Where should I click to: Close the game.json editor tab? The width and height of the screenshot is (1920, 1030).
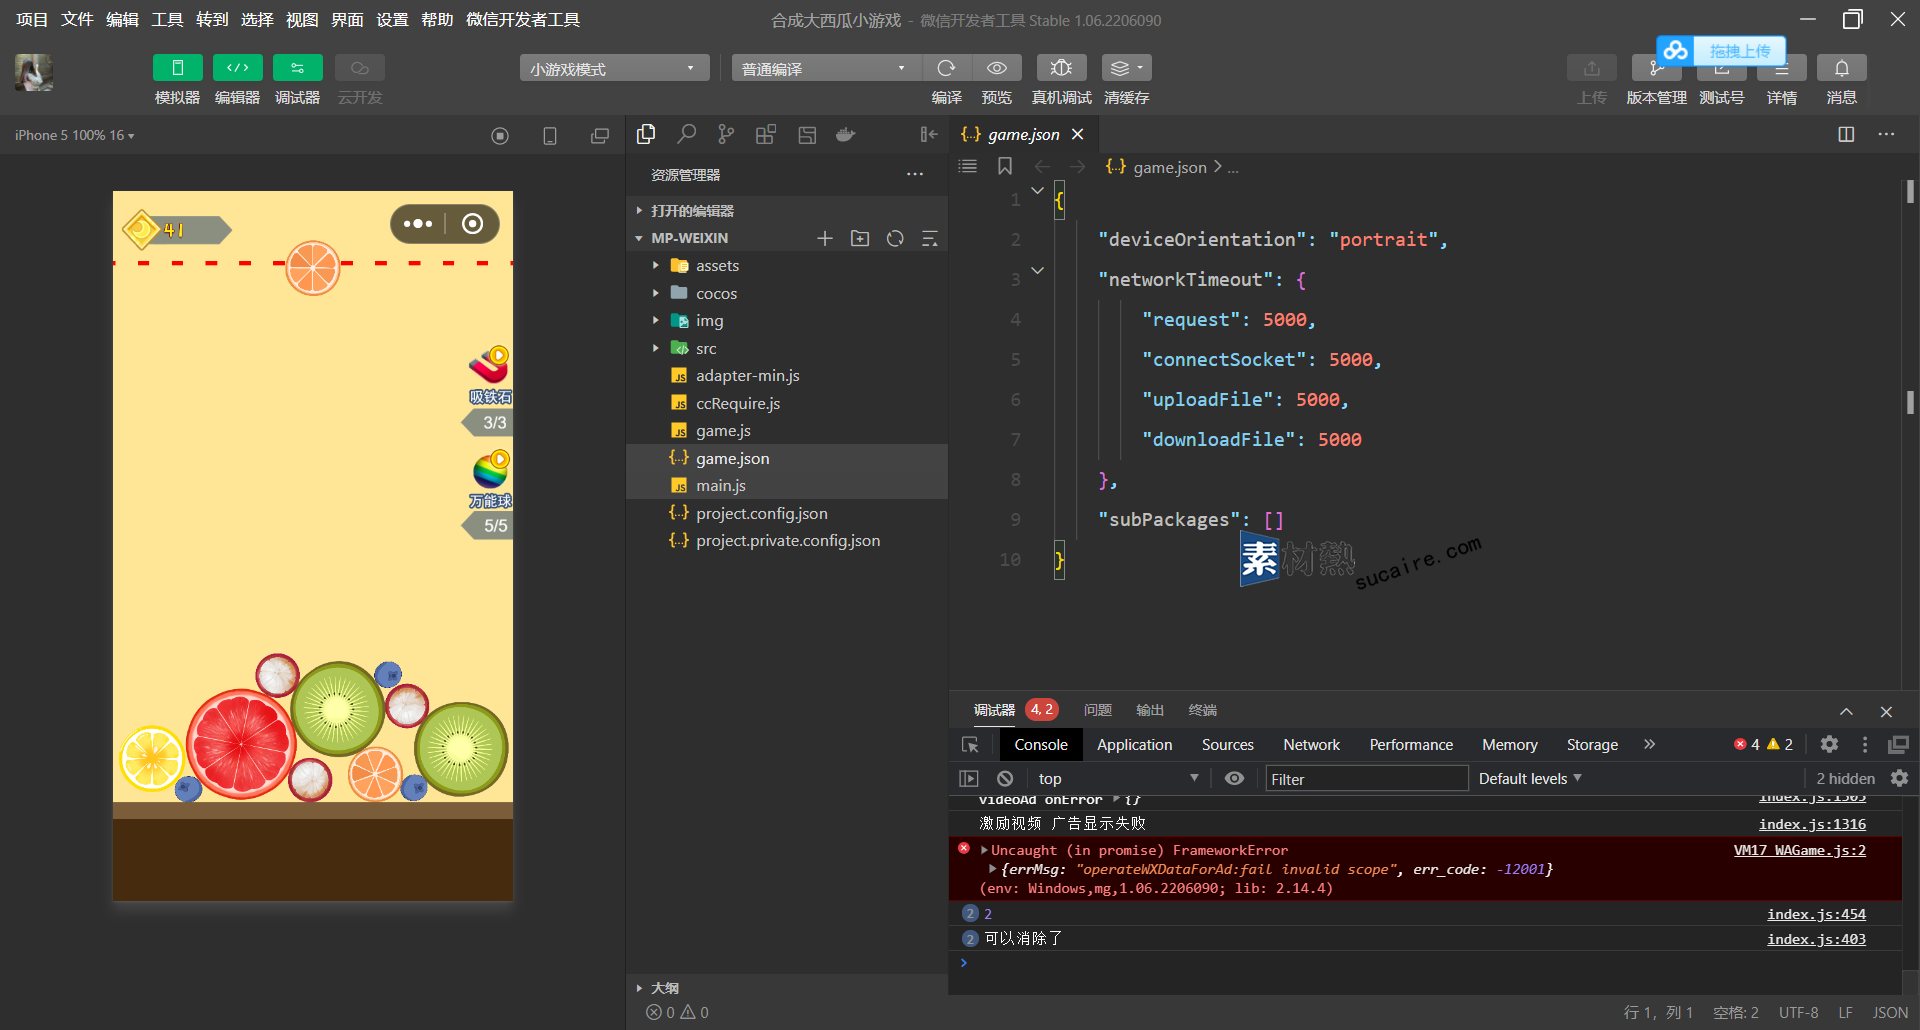click(x=1078, y=134)
